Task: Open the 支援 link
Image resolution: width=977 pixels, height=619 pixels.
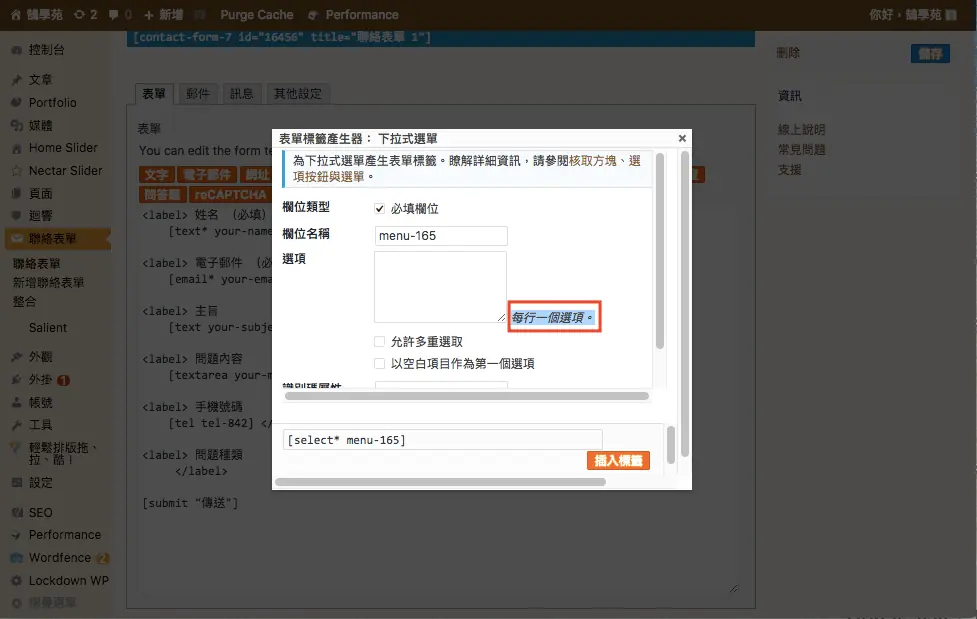Action: [789, 170]
